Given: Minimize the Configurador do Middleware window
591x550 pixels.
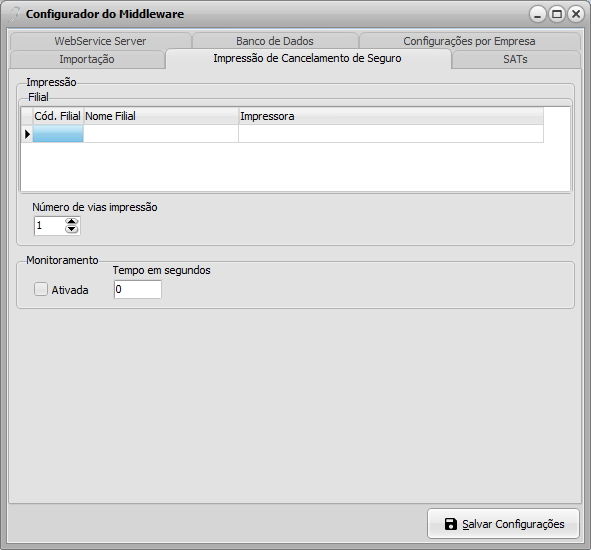Looking at the screenshot, I should (537, 14).
